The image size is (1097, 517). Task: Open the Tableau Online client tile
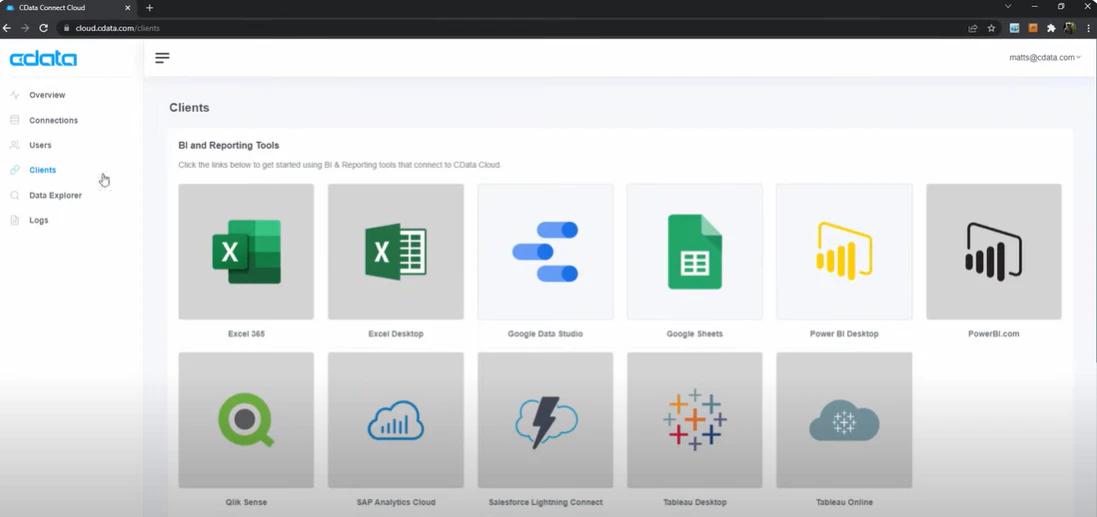click(x=844, y=420)
